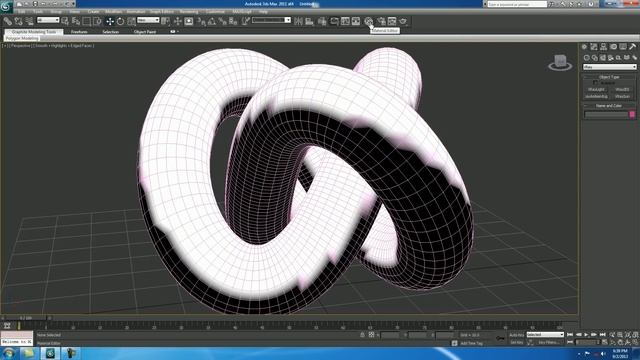Open the viewport [+] menu

pyautogui.click(x=4, y=46)
